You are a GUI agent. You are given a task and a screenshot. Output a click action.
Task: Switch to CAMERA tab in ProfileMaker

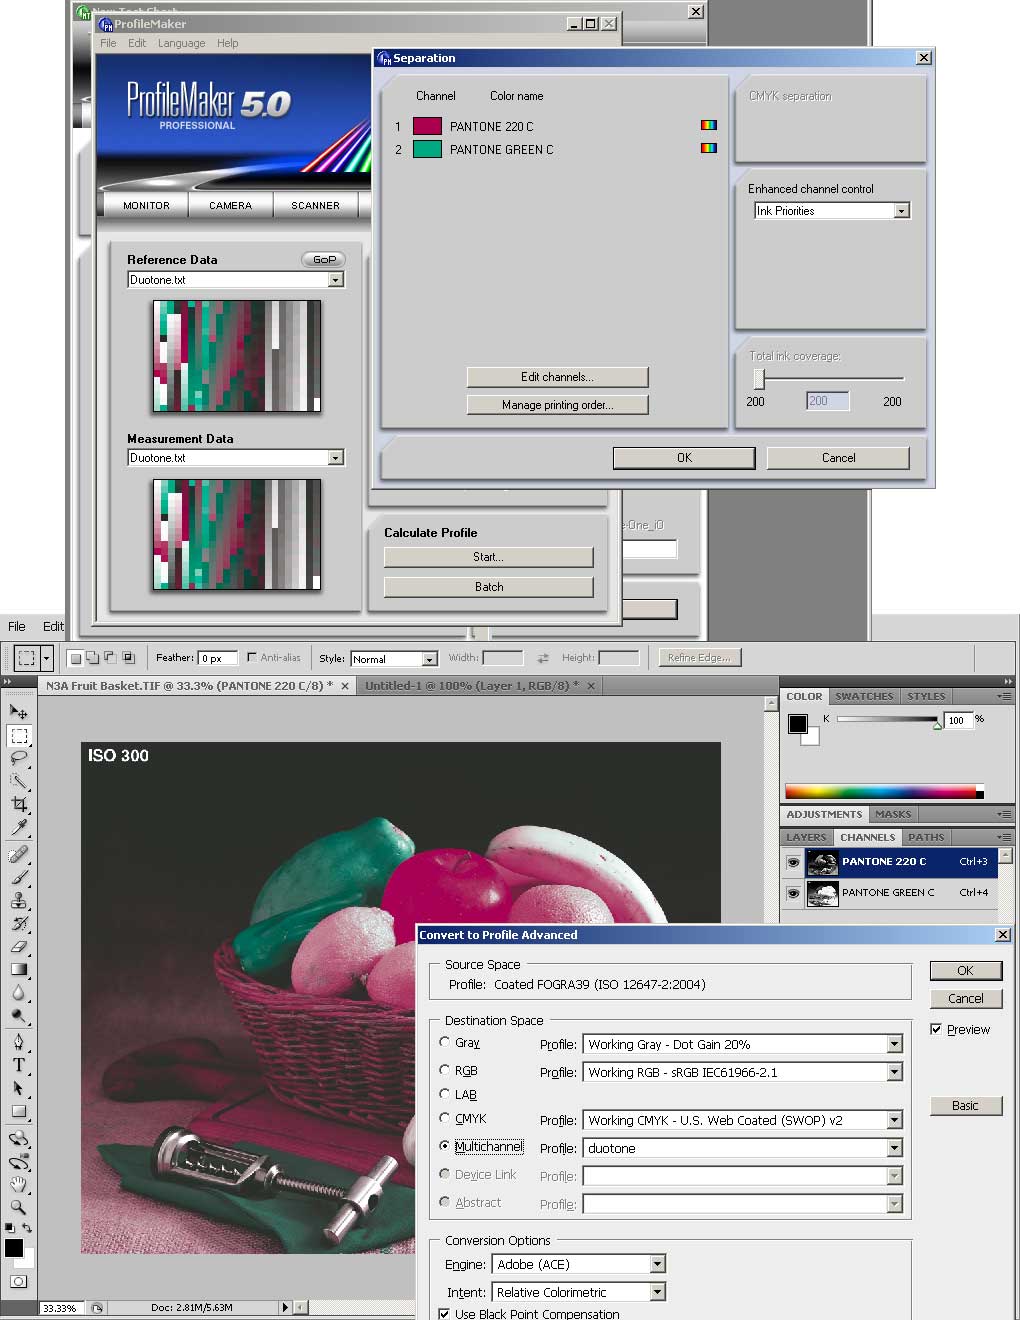pyautogui.click(x=230, y=205)
